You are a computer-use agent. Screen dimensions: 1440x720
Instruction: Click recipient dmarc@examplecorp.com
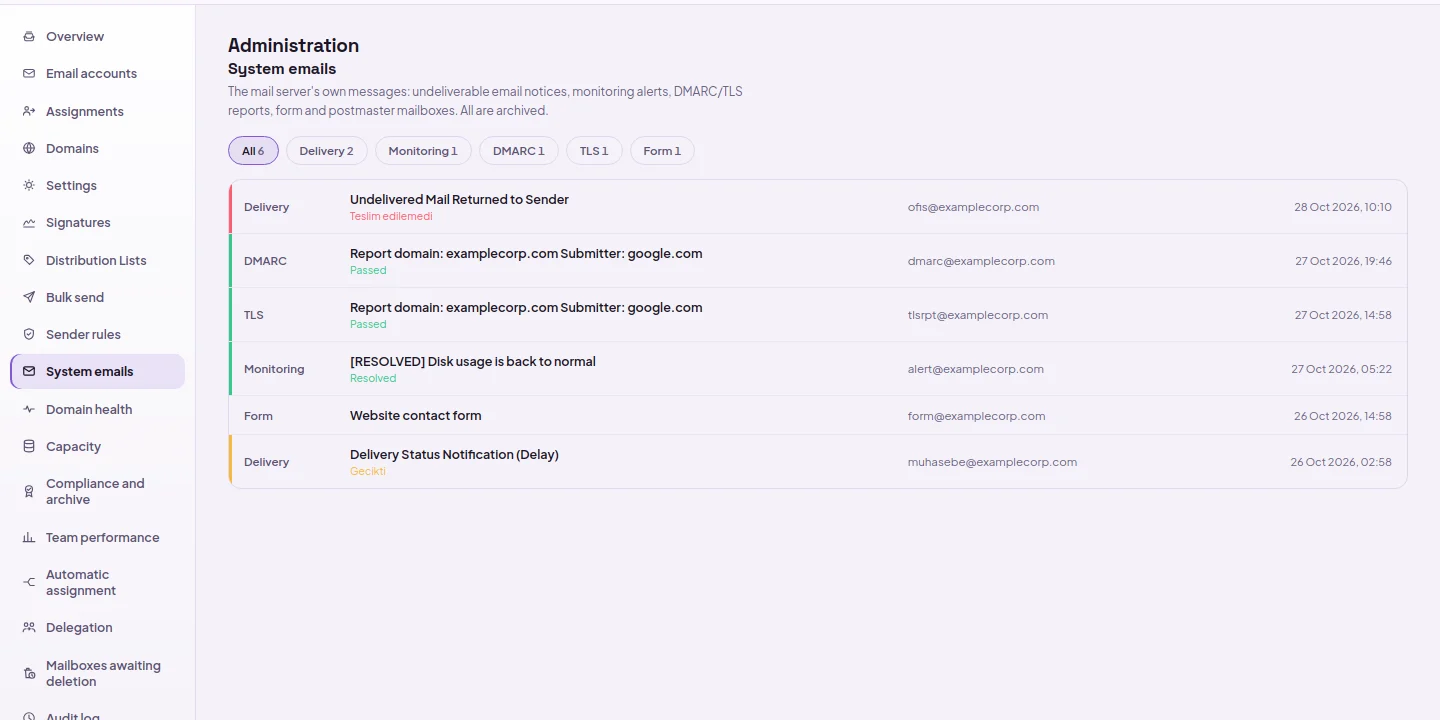tap(981, 261)
